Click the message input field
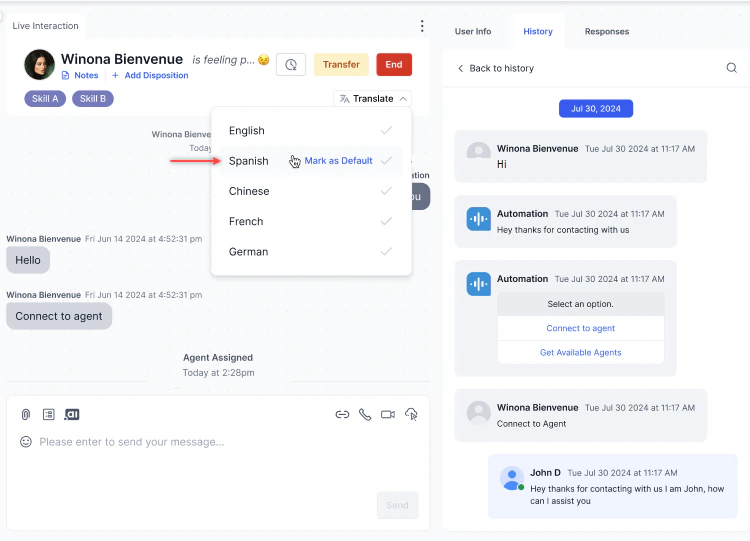 [132, 442]
